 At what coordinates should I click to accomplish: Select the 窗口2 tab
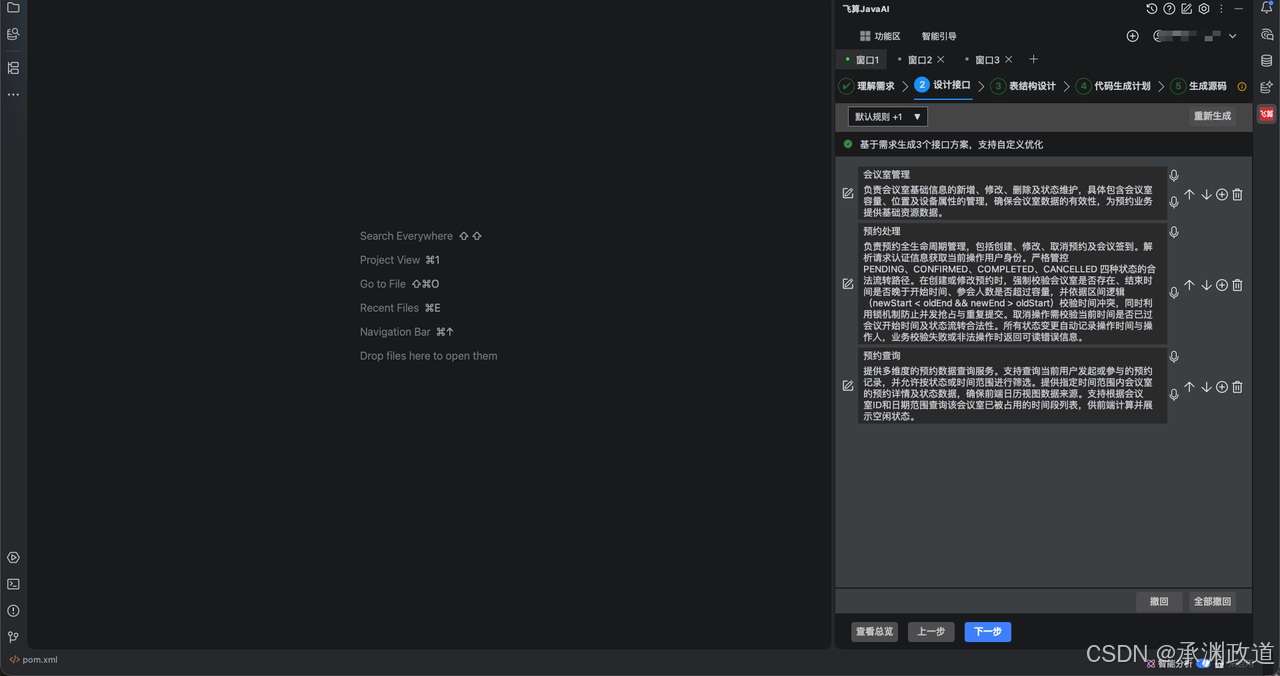click(919, 60)
